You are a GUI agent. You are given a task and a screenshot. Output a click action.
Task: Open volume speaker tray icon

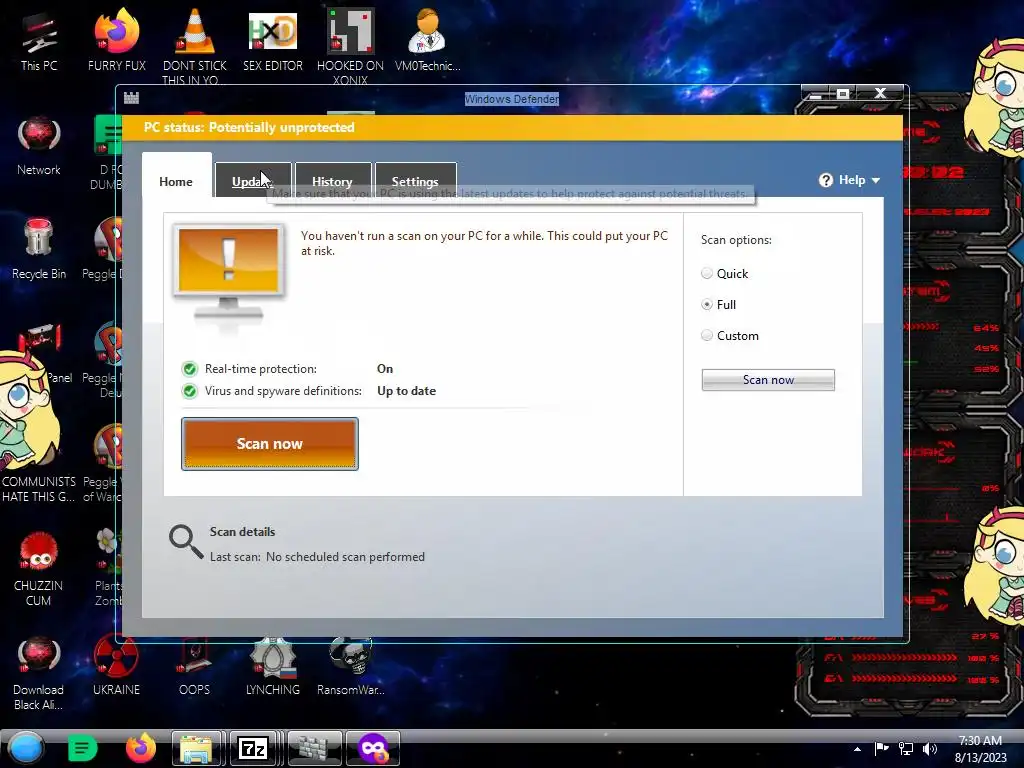(x=930, y=748)
